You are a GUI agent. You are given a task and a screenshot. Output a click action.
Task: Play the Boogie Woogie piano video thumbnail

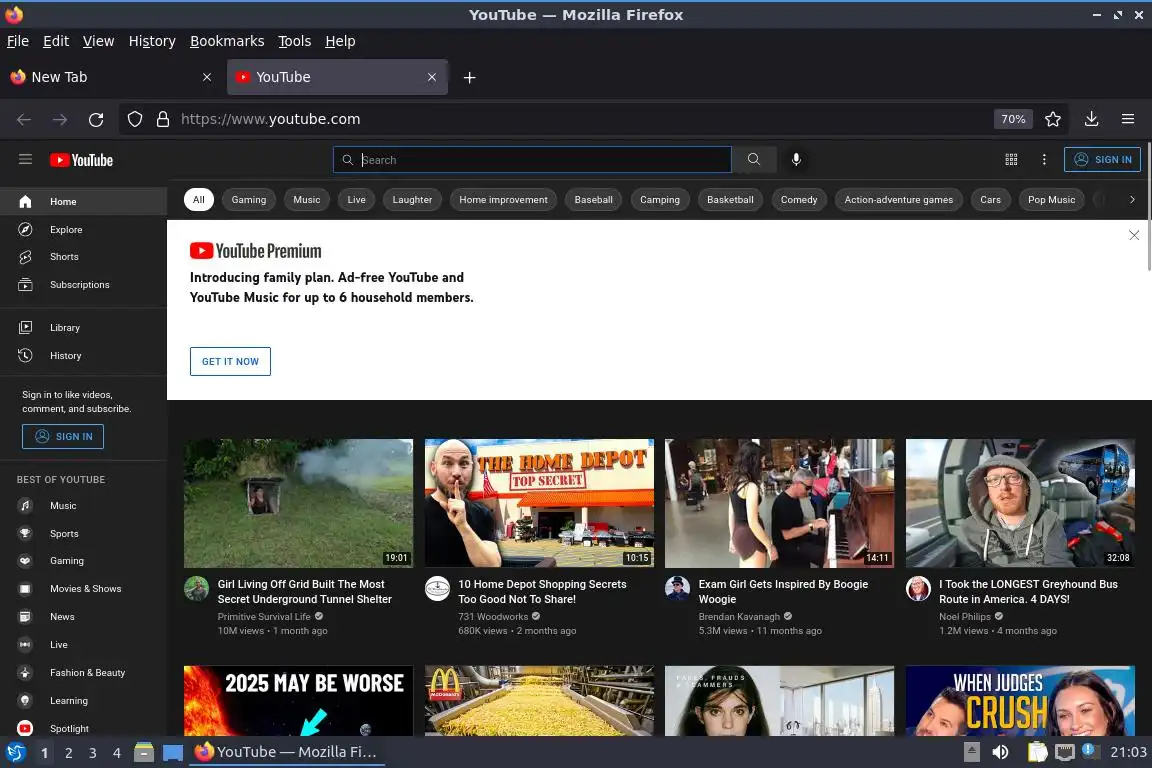pyautogui.click(x=780, y=503)
